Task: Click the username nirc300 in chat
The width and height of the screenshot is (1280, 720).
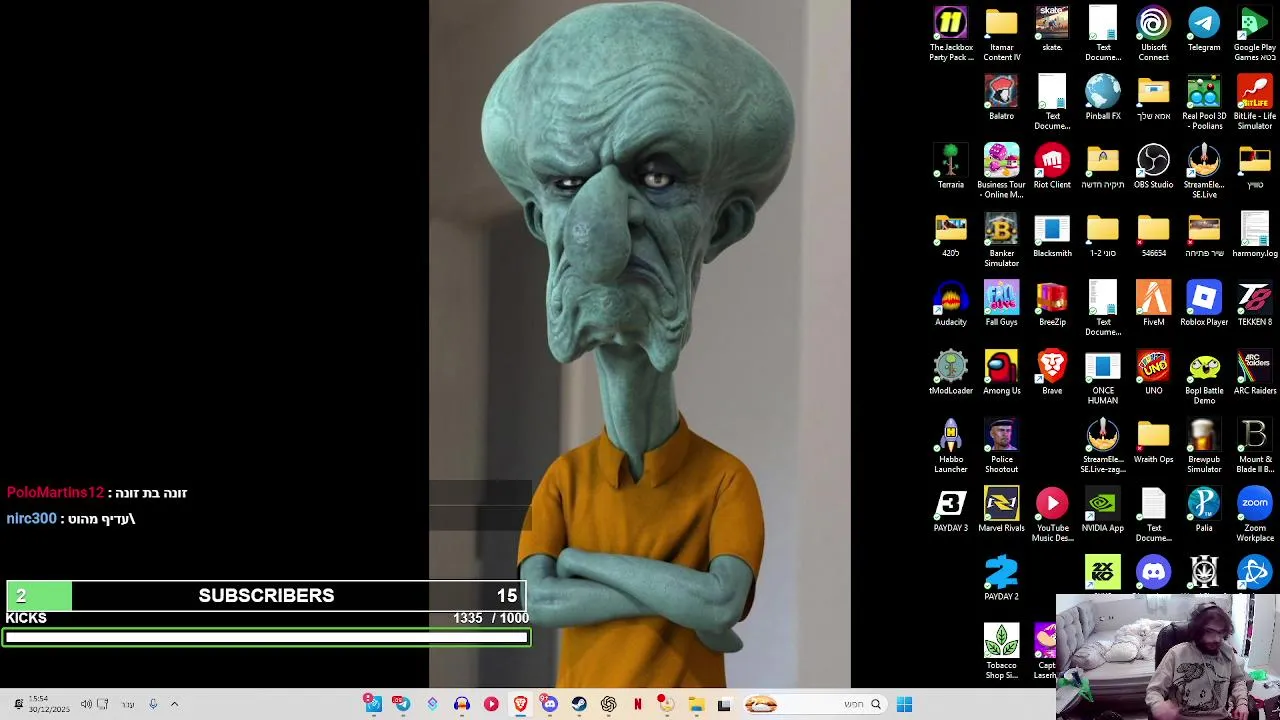Action: click(x=31, y=519)
